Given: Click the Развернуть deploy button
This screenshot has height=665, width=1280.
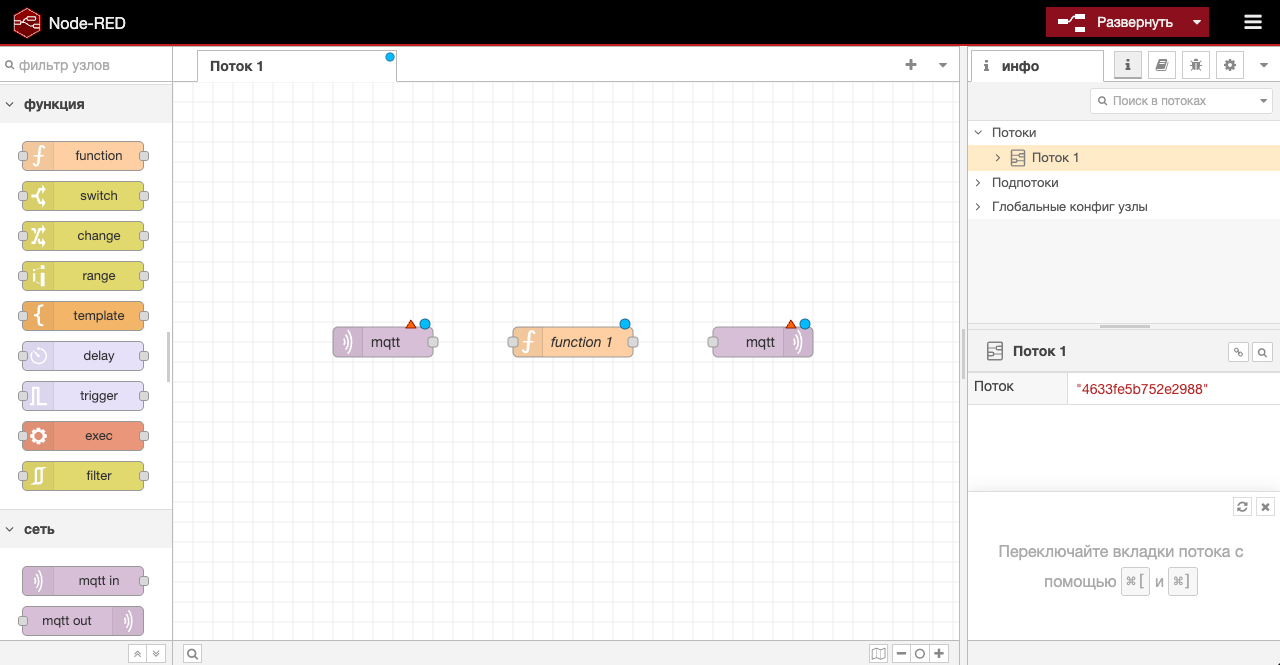Looking at the screenshot, I should tap(1116, 22).
